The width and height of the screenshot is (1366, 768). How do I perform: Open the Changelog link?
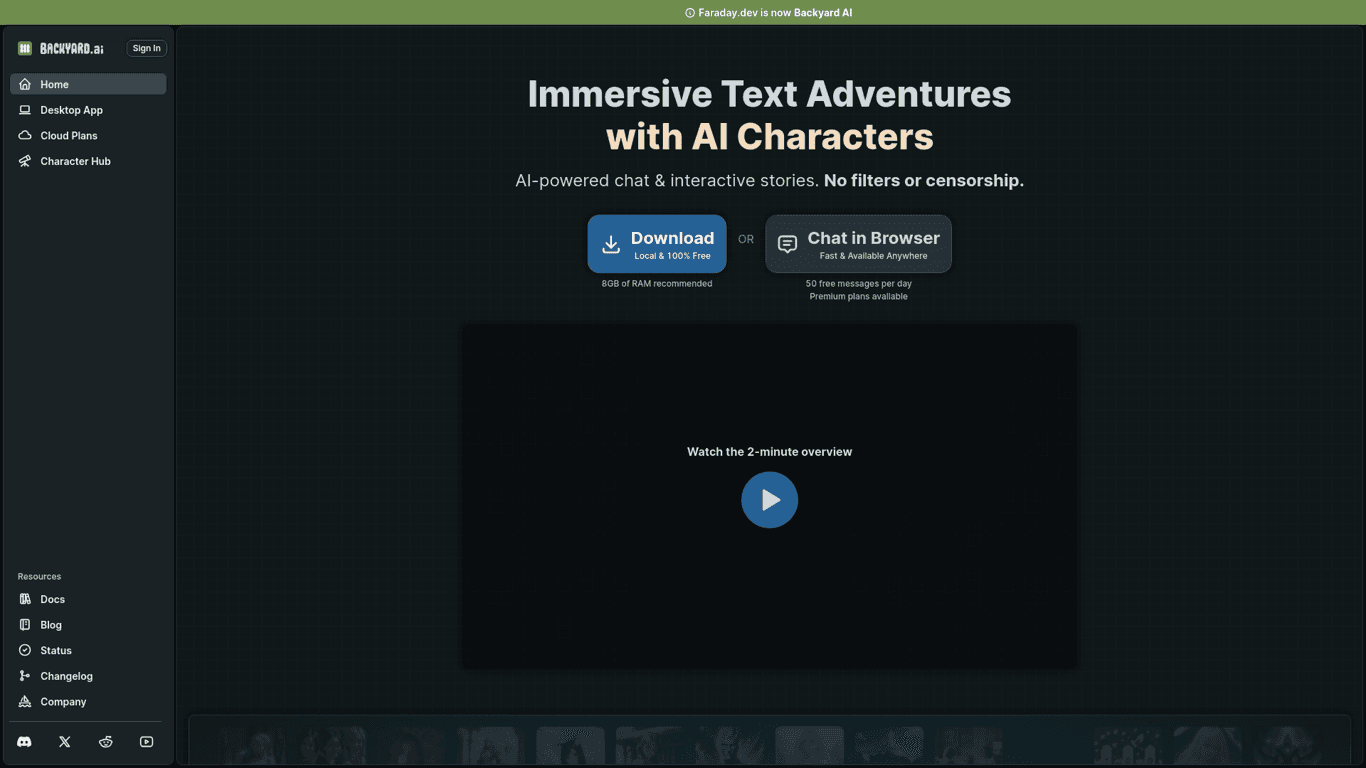coord(66,676)
